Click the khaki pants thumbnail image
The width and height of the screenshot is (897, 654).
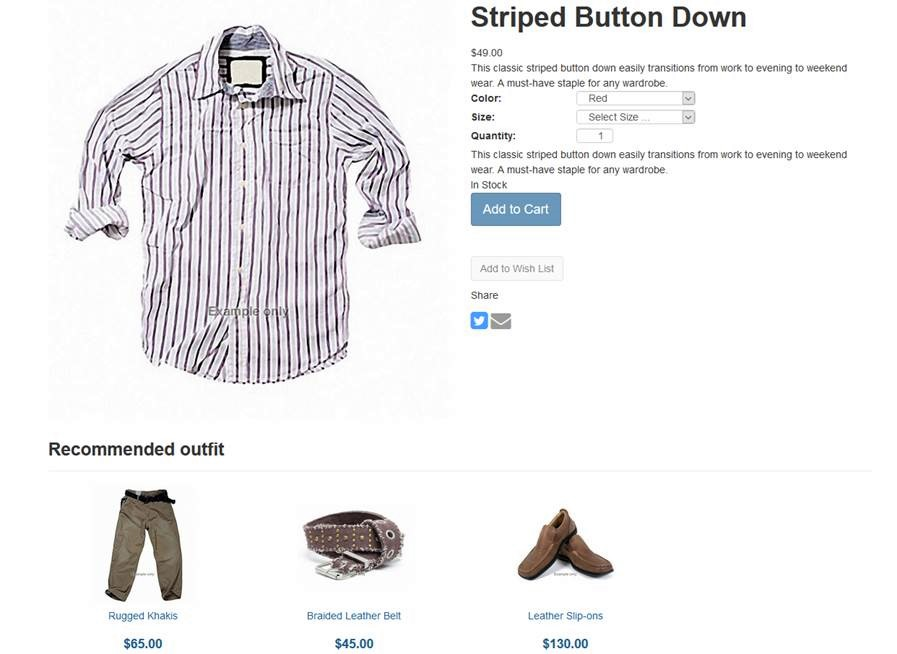click(x=141, y=541)
